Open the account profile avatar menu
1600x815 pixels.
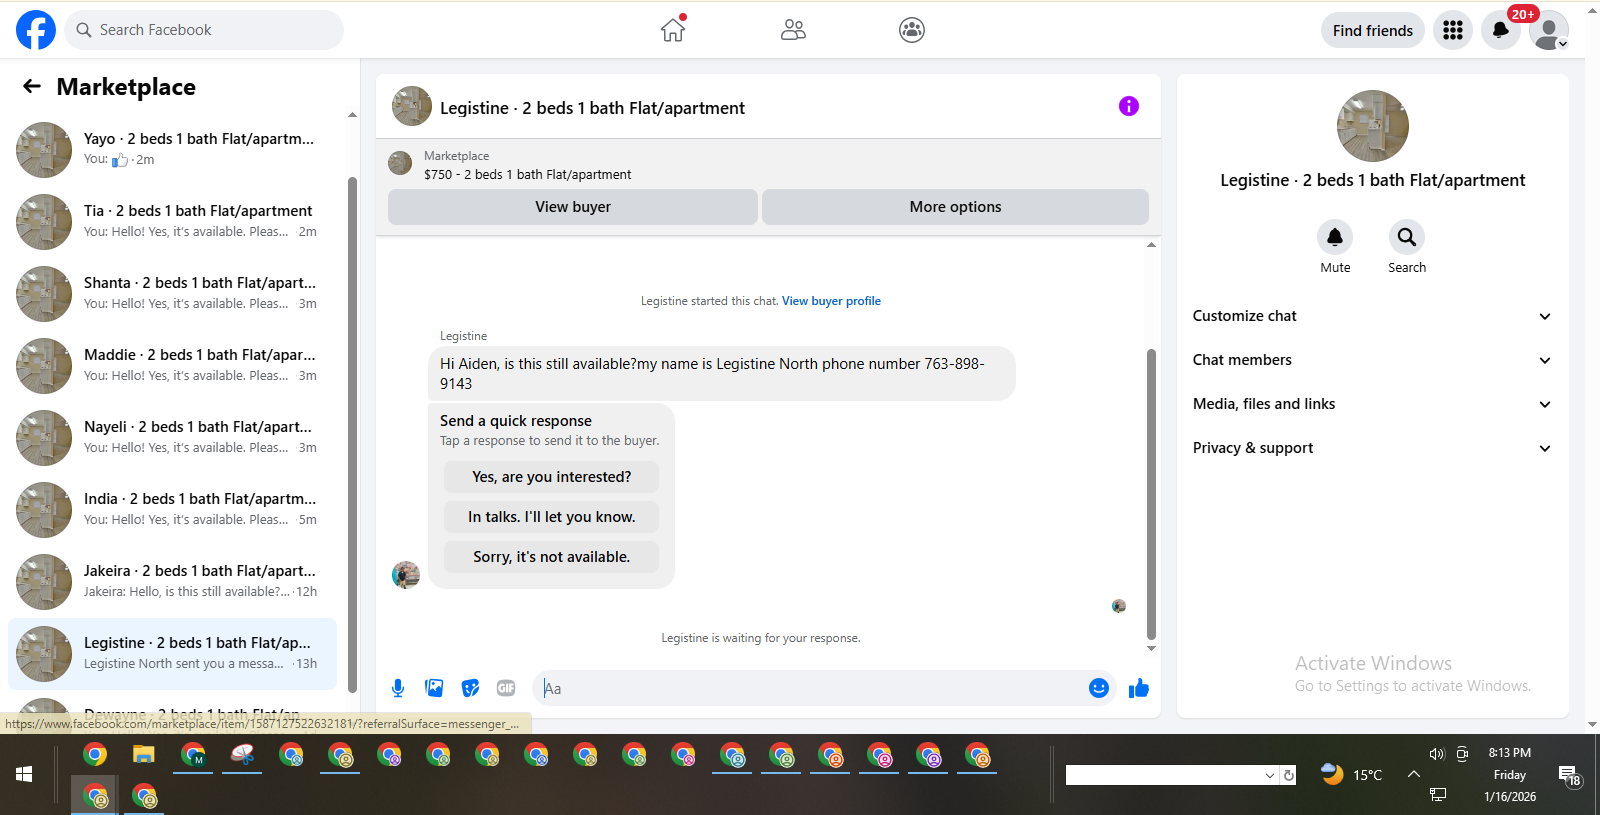[1549, 30]
